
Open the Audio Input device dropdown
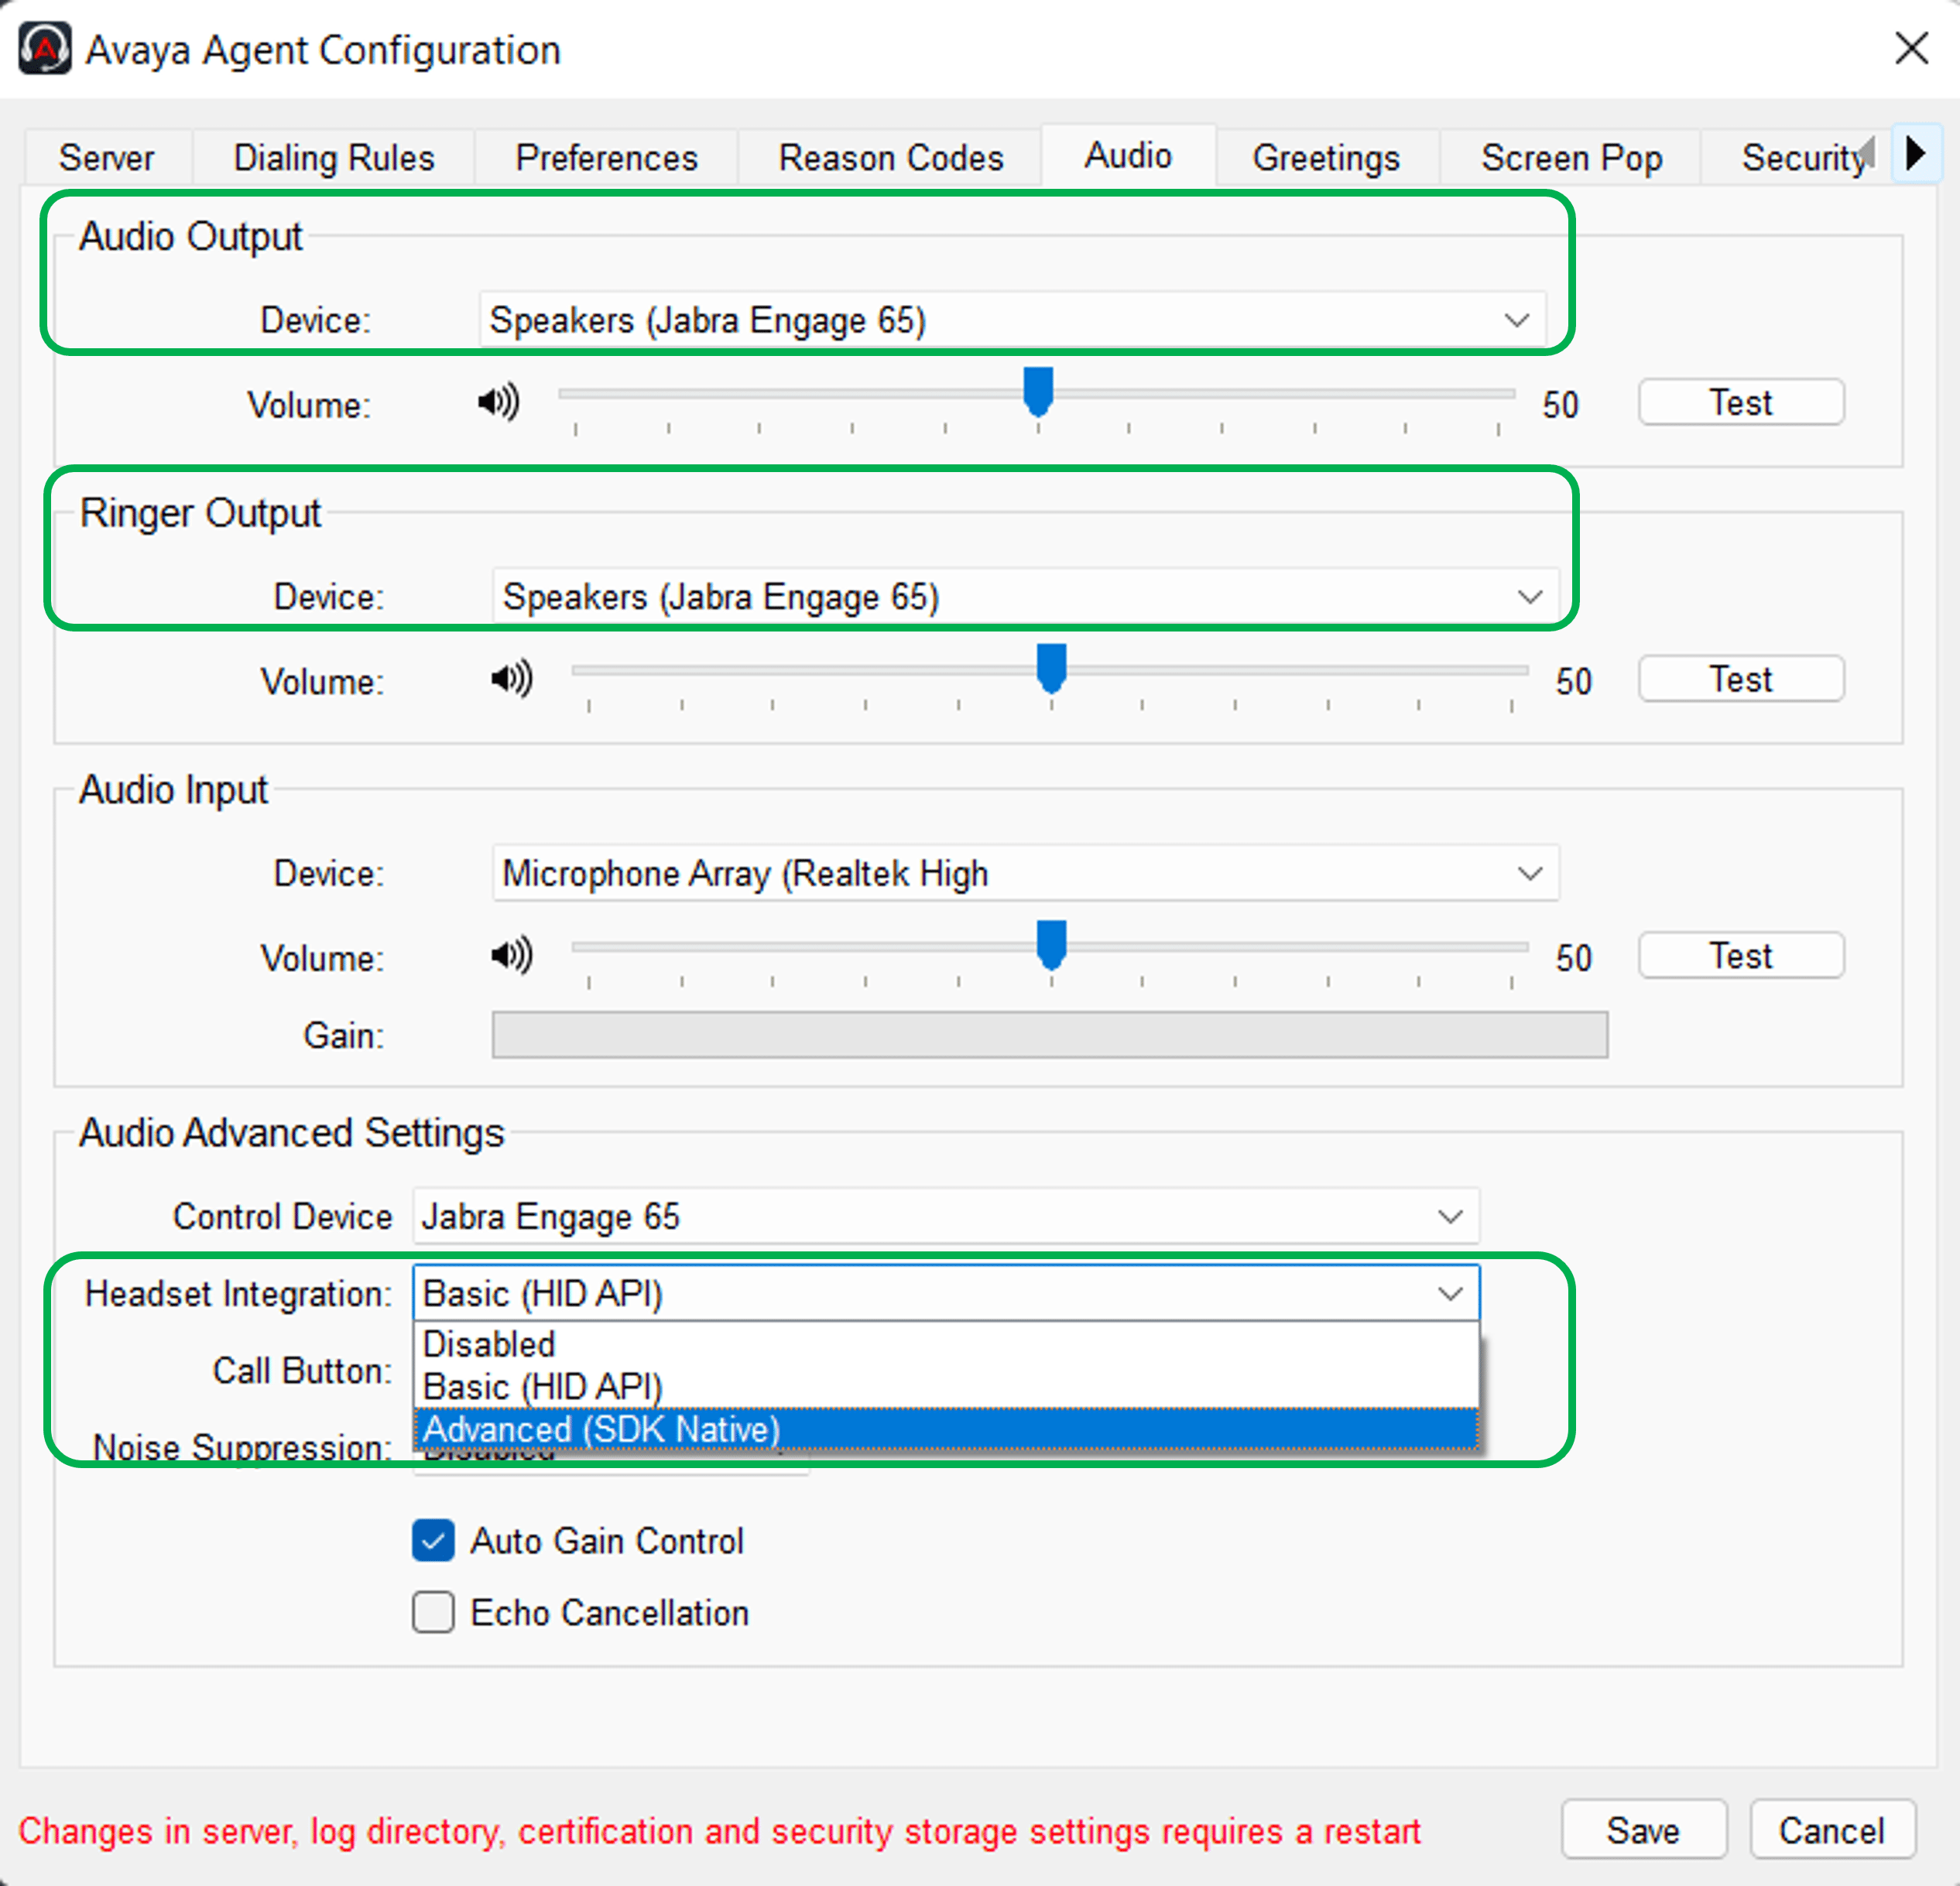[1024, 873]
